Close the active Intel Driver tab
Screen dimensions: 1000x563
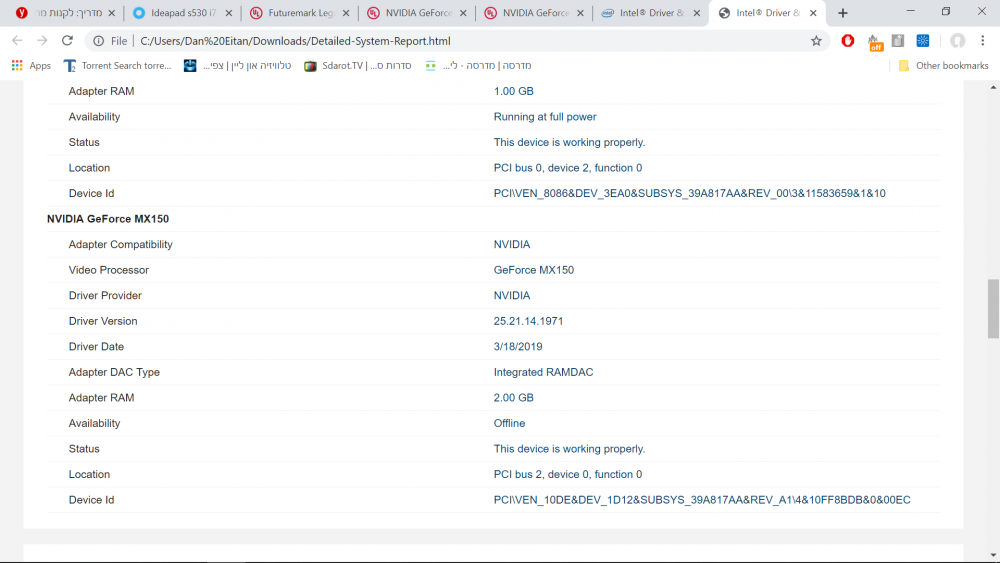813,13
